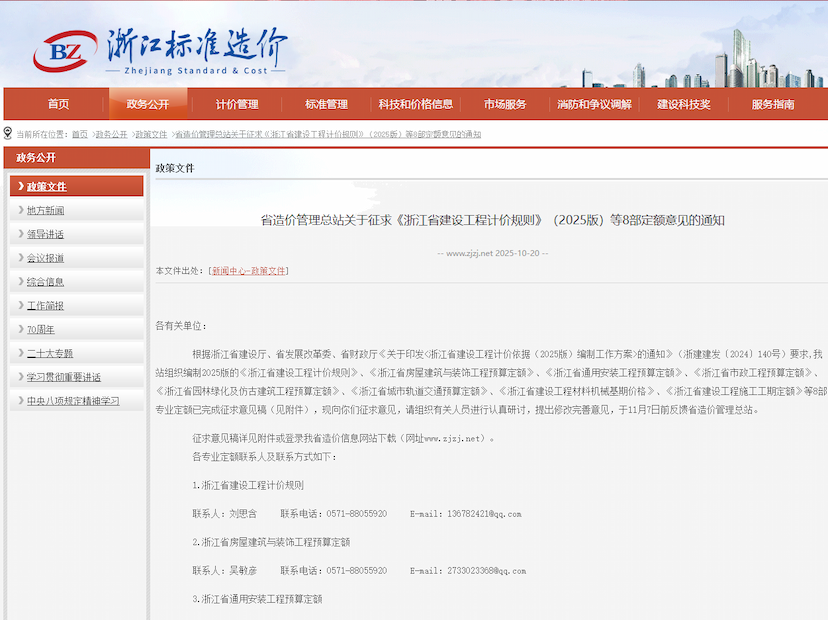Screen dimensions: 828x620
Task: Click the arrow icon beside 地方新闻
Action: pos(20,210)
